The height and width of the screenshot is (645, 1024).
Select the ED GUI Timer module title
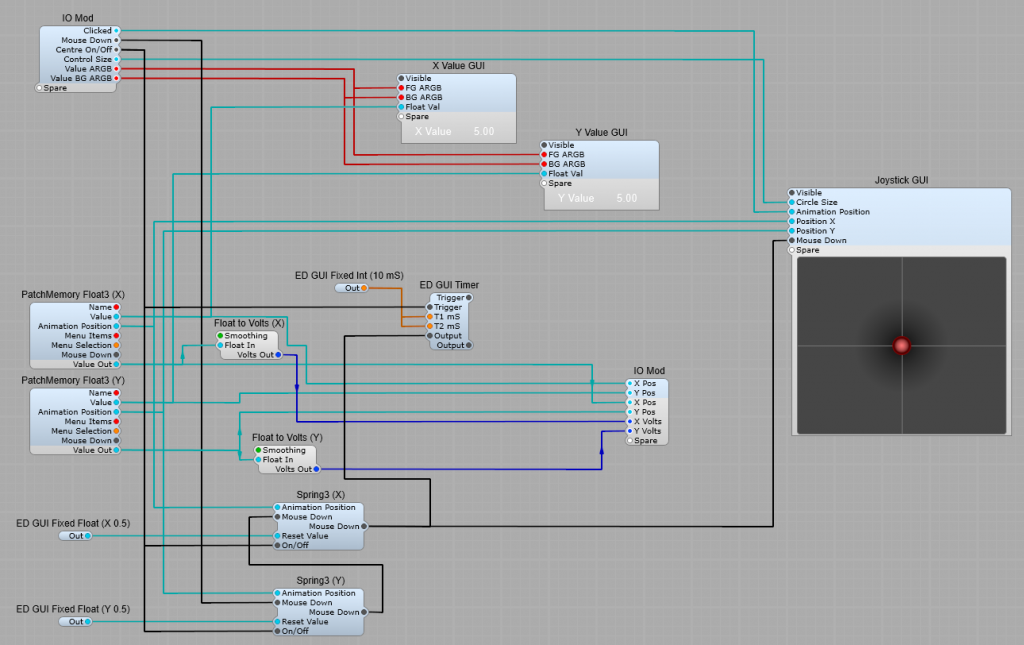448,285
